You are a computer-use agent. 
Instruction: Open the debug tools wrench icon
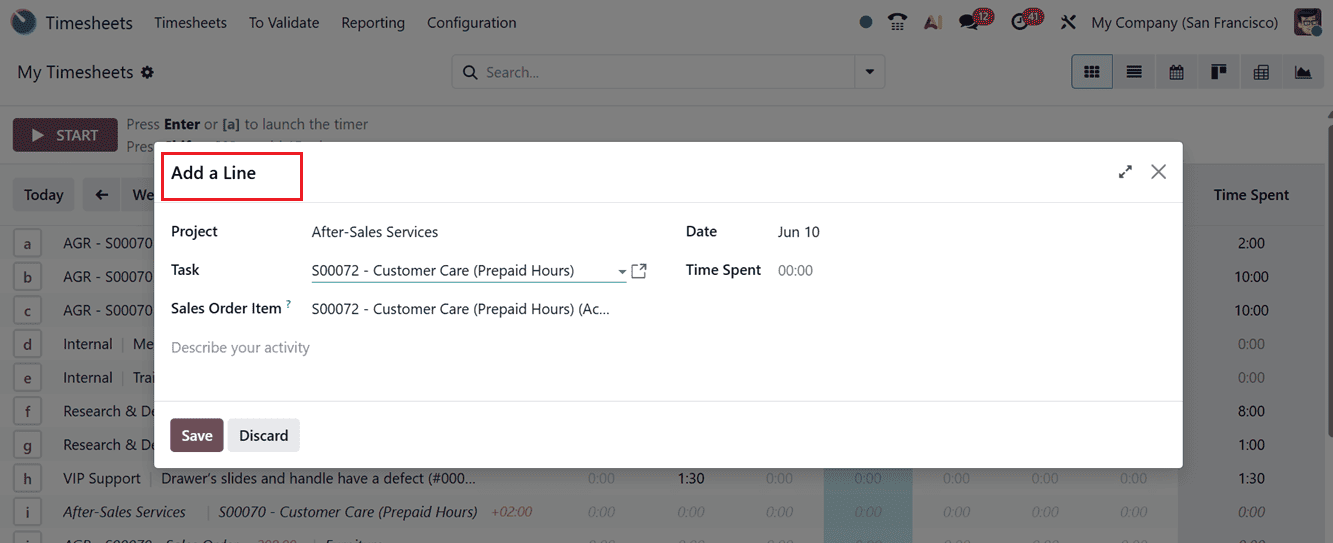coord(1068,22)
